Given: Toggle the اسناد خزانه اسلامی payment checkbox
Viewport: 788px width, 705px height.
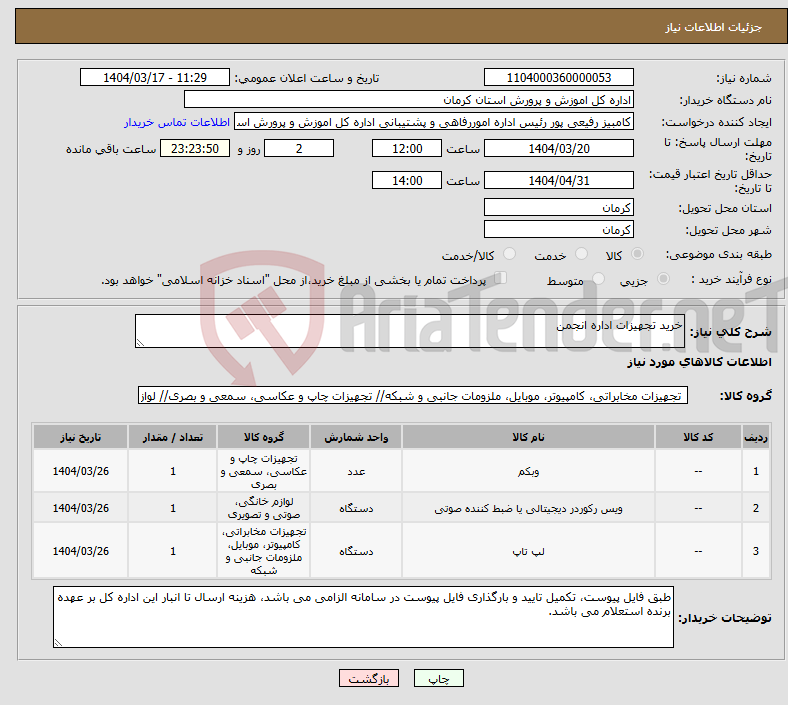Looking at the screenshot, I should [x=501, y=278].
